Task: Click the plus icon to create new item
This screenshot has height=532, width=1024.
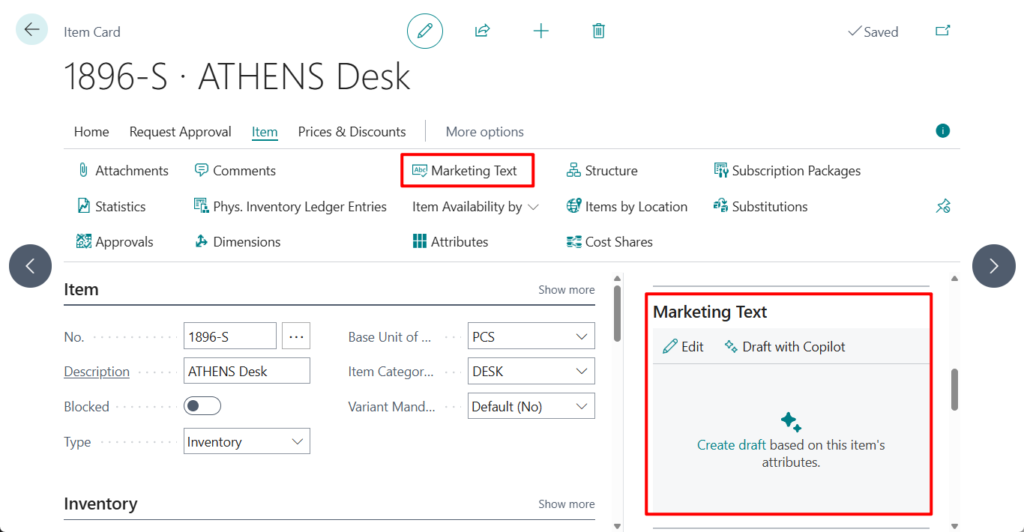Action: [x=541, y=31]
